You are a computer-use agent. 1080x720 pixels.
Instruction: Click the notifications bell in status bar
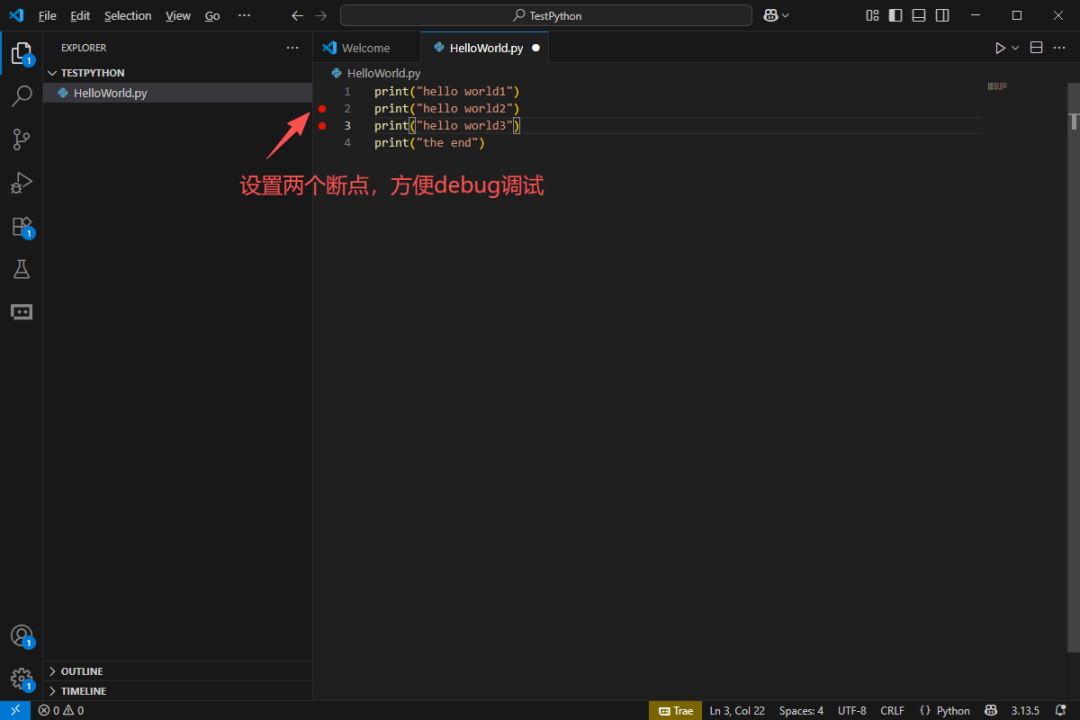point(1061,710)
